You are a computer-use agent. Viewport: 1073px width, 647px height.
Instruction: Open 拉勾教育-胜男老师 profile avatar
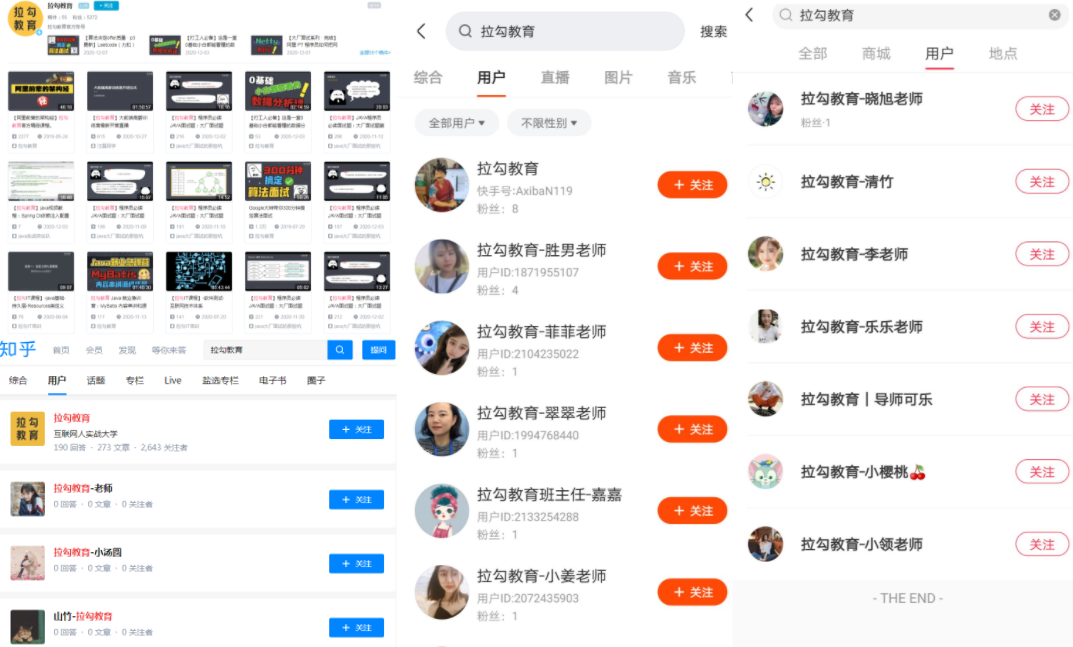442,266
